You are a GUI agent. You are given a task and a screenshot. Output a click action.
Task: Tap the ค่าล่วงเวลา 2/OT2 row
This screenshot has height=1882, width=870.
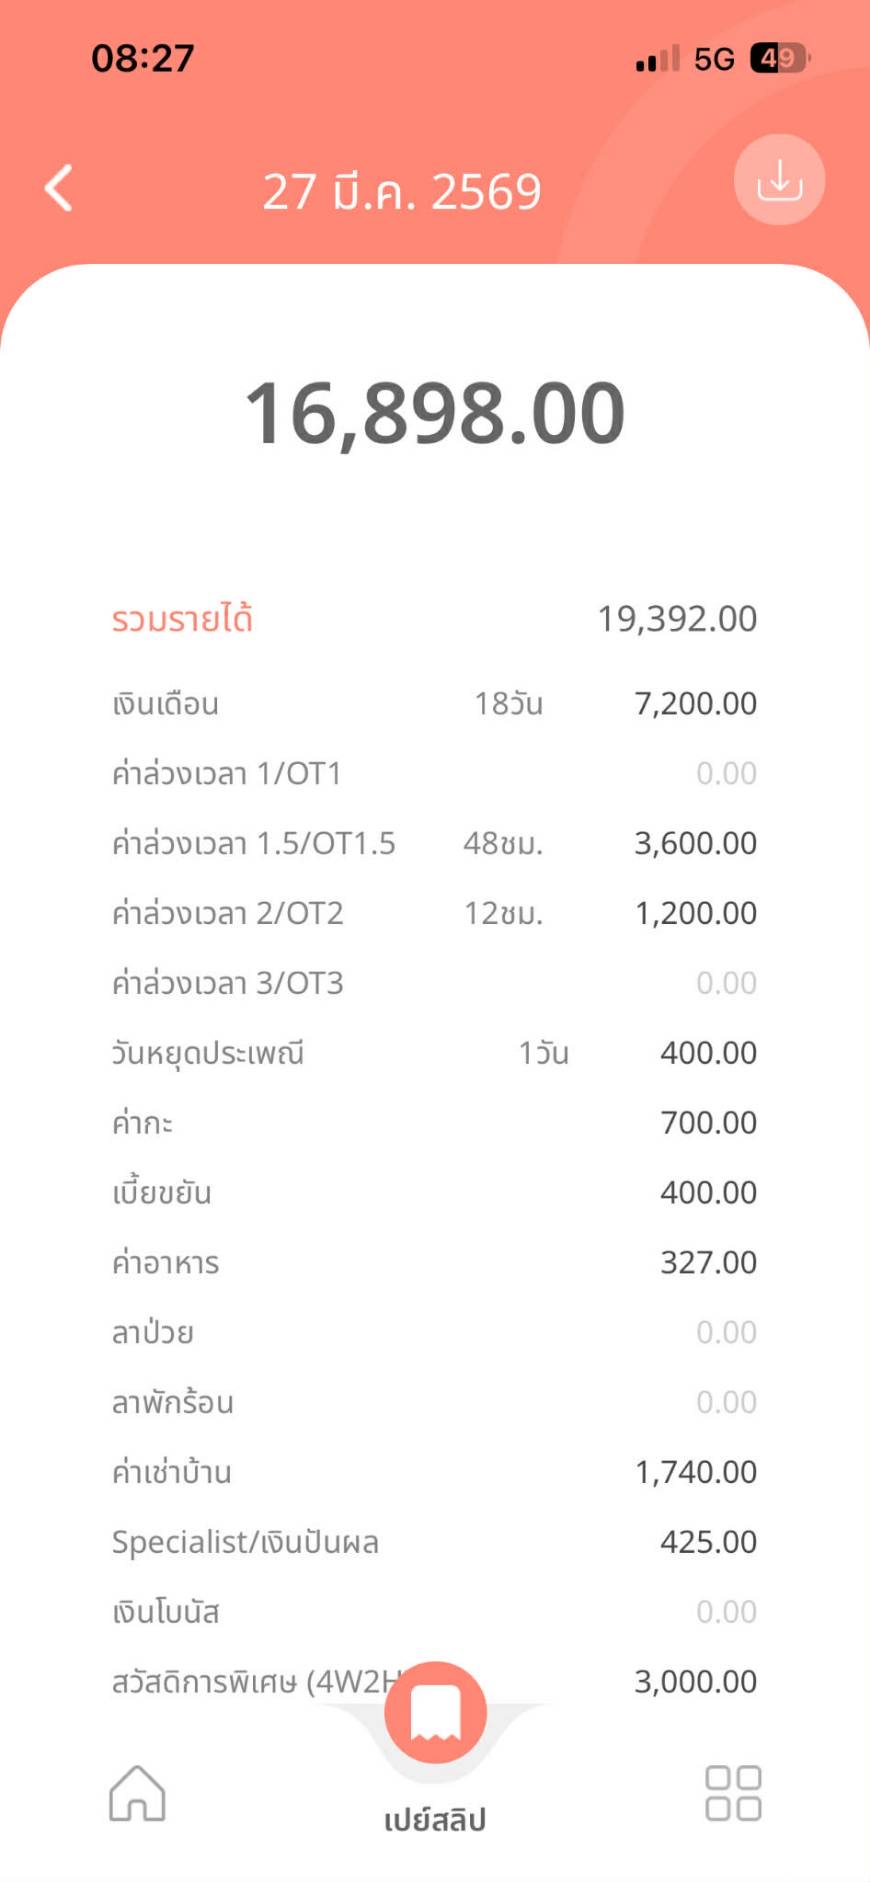pos(434,914)
